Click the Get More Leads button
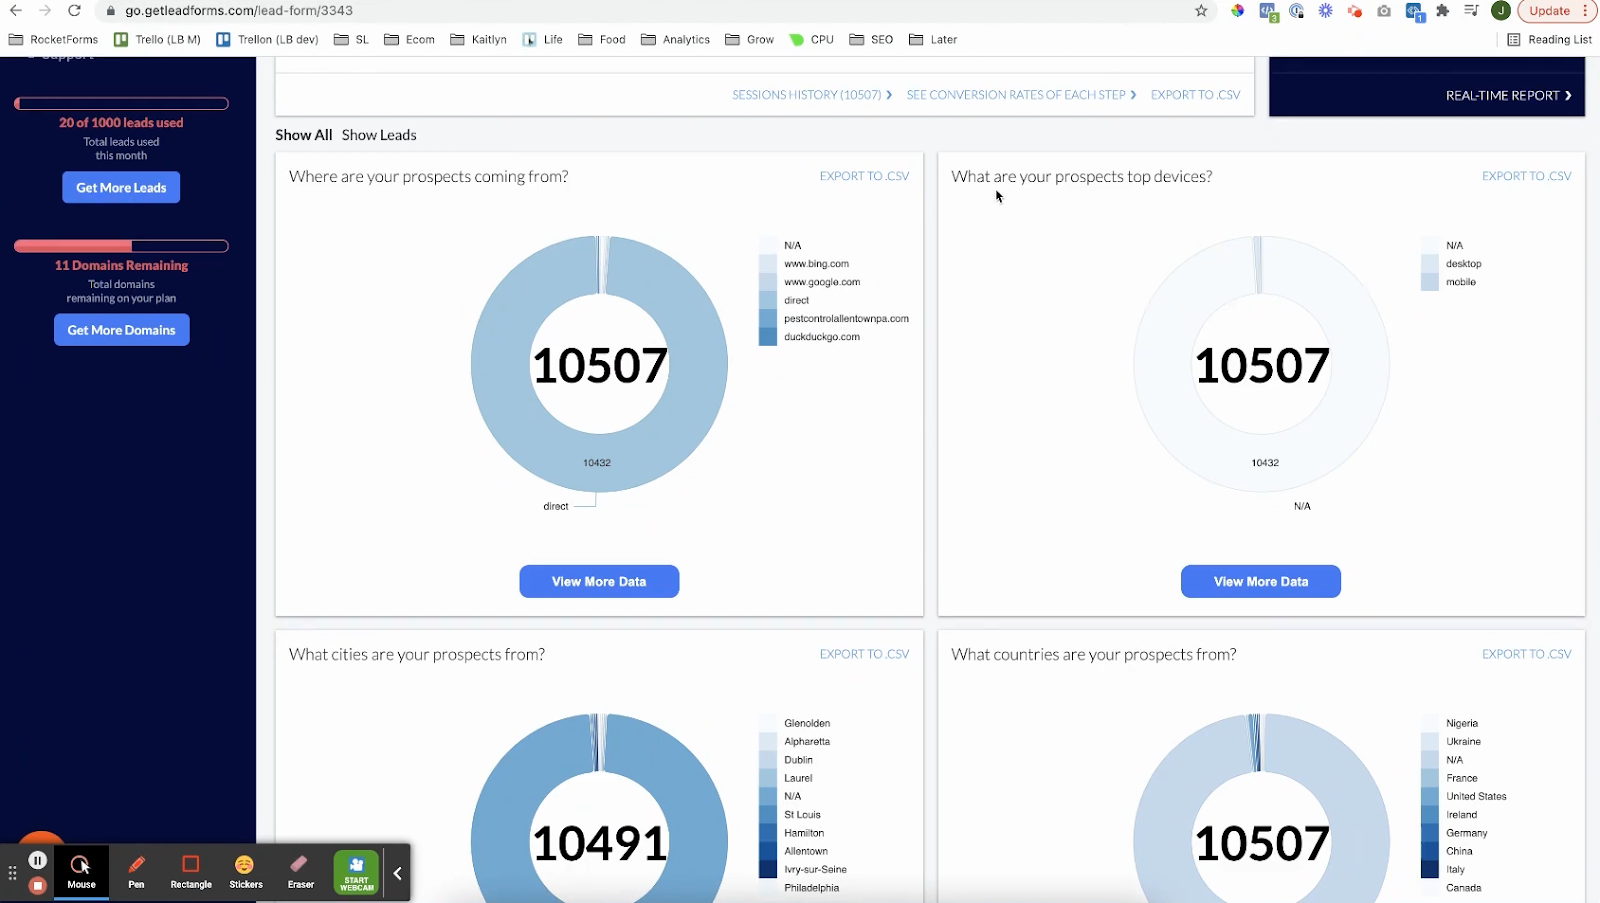This screenshot has width=1600, height=903. pyautogui.click(x=120, y=187)
